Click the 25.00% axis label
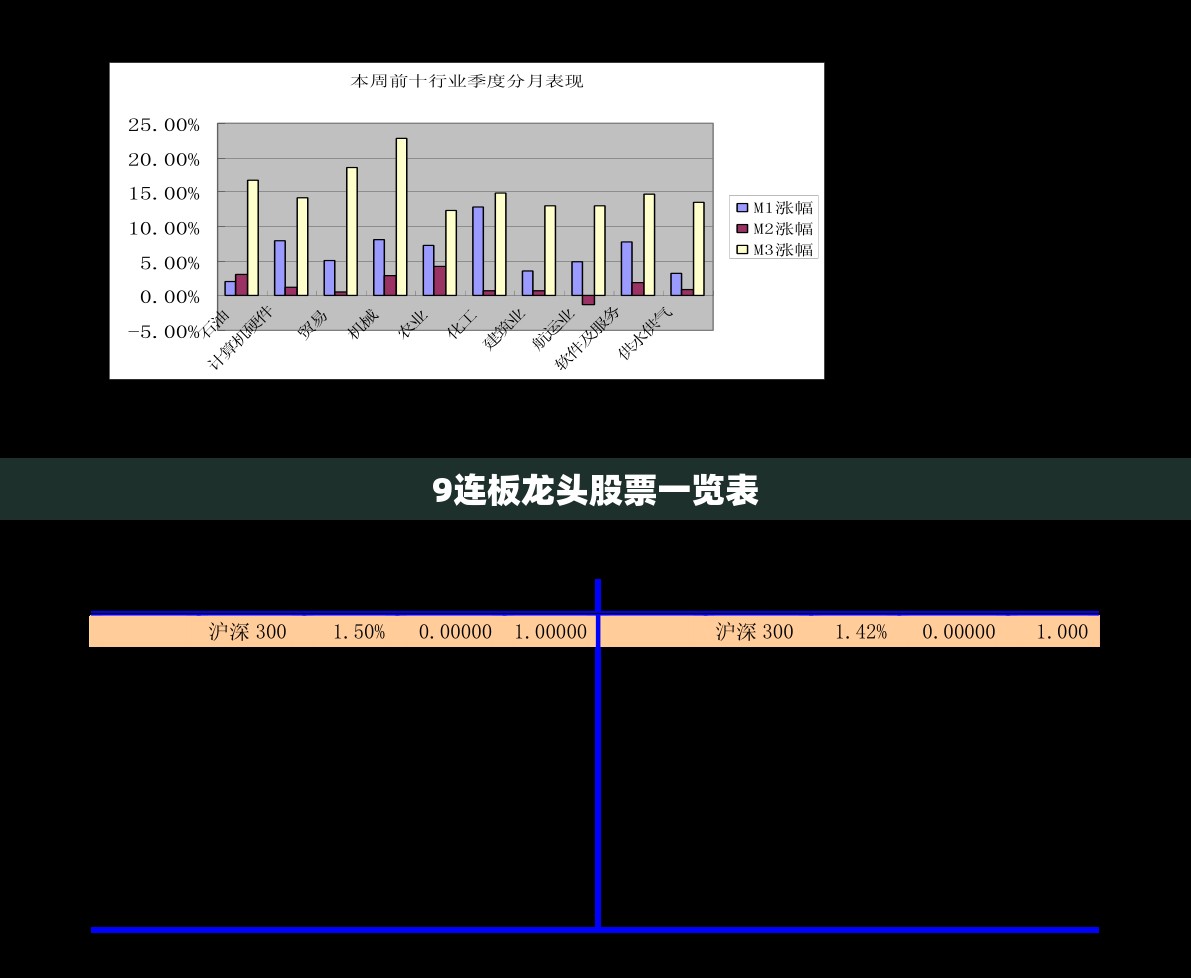The image size is (1191, 978). coord(164,125)
